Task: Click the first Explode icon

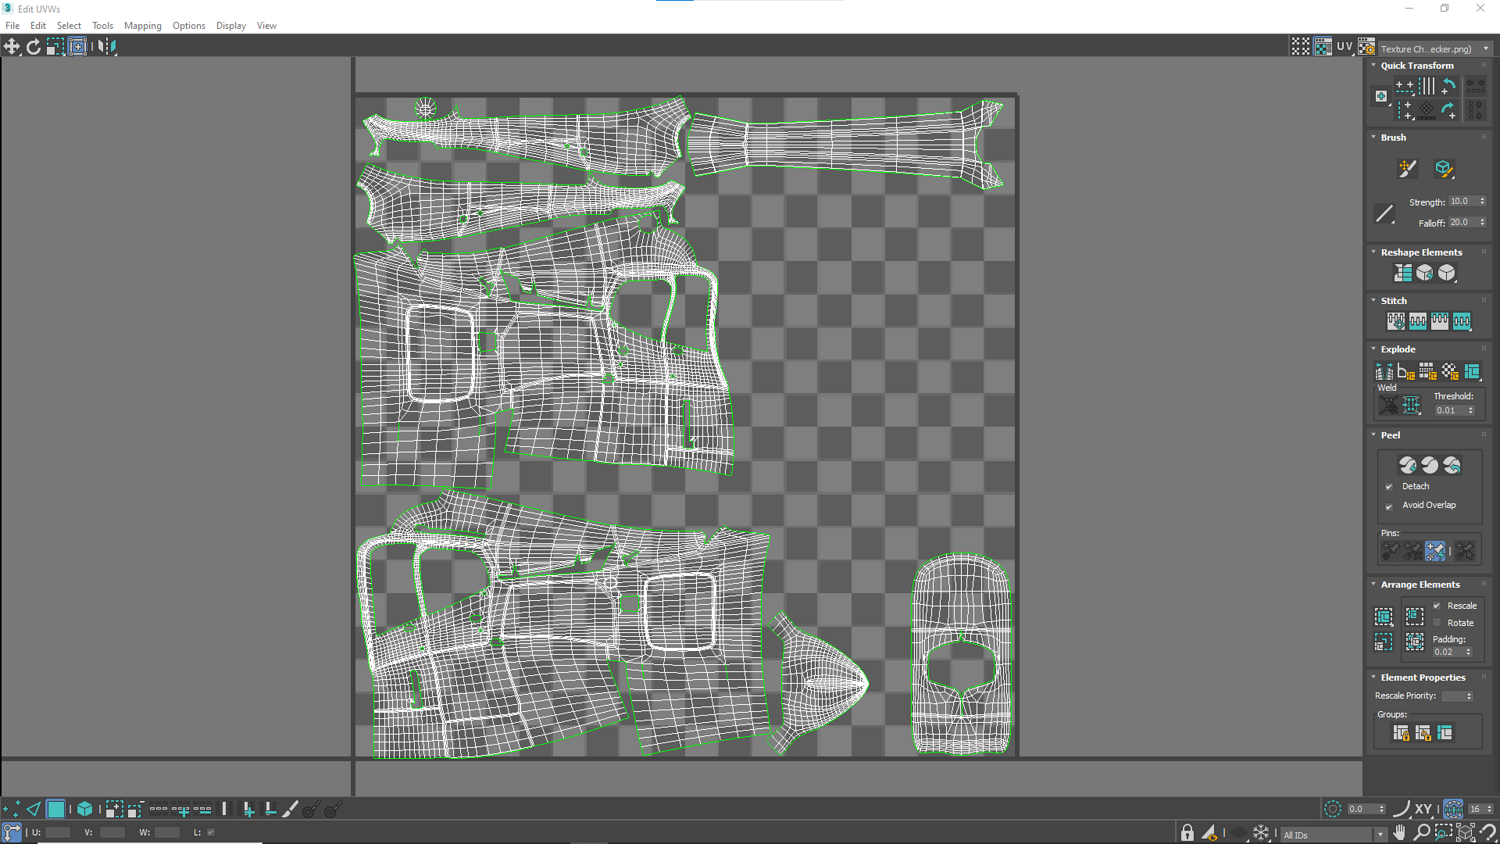Action: (1384, 372)
